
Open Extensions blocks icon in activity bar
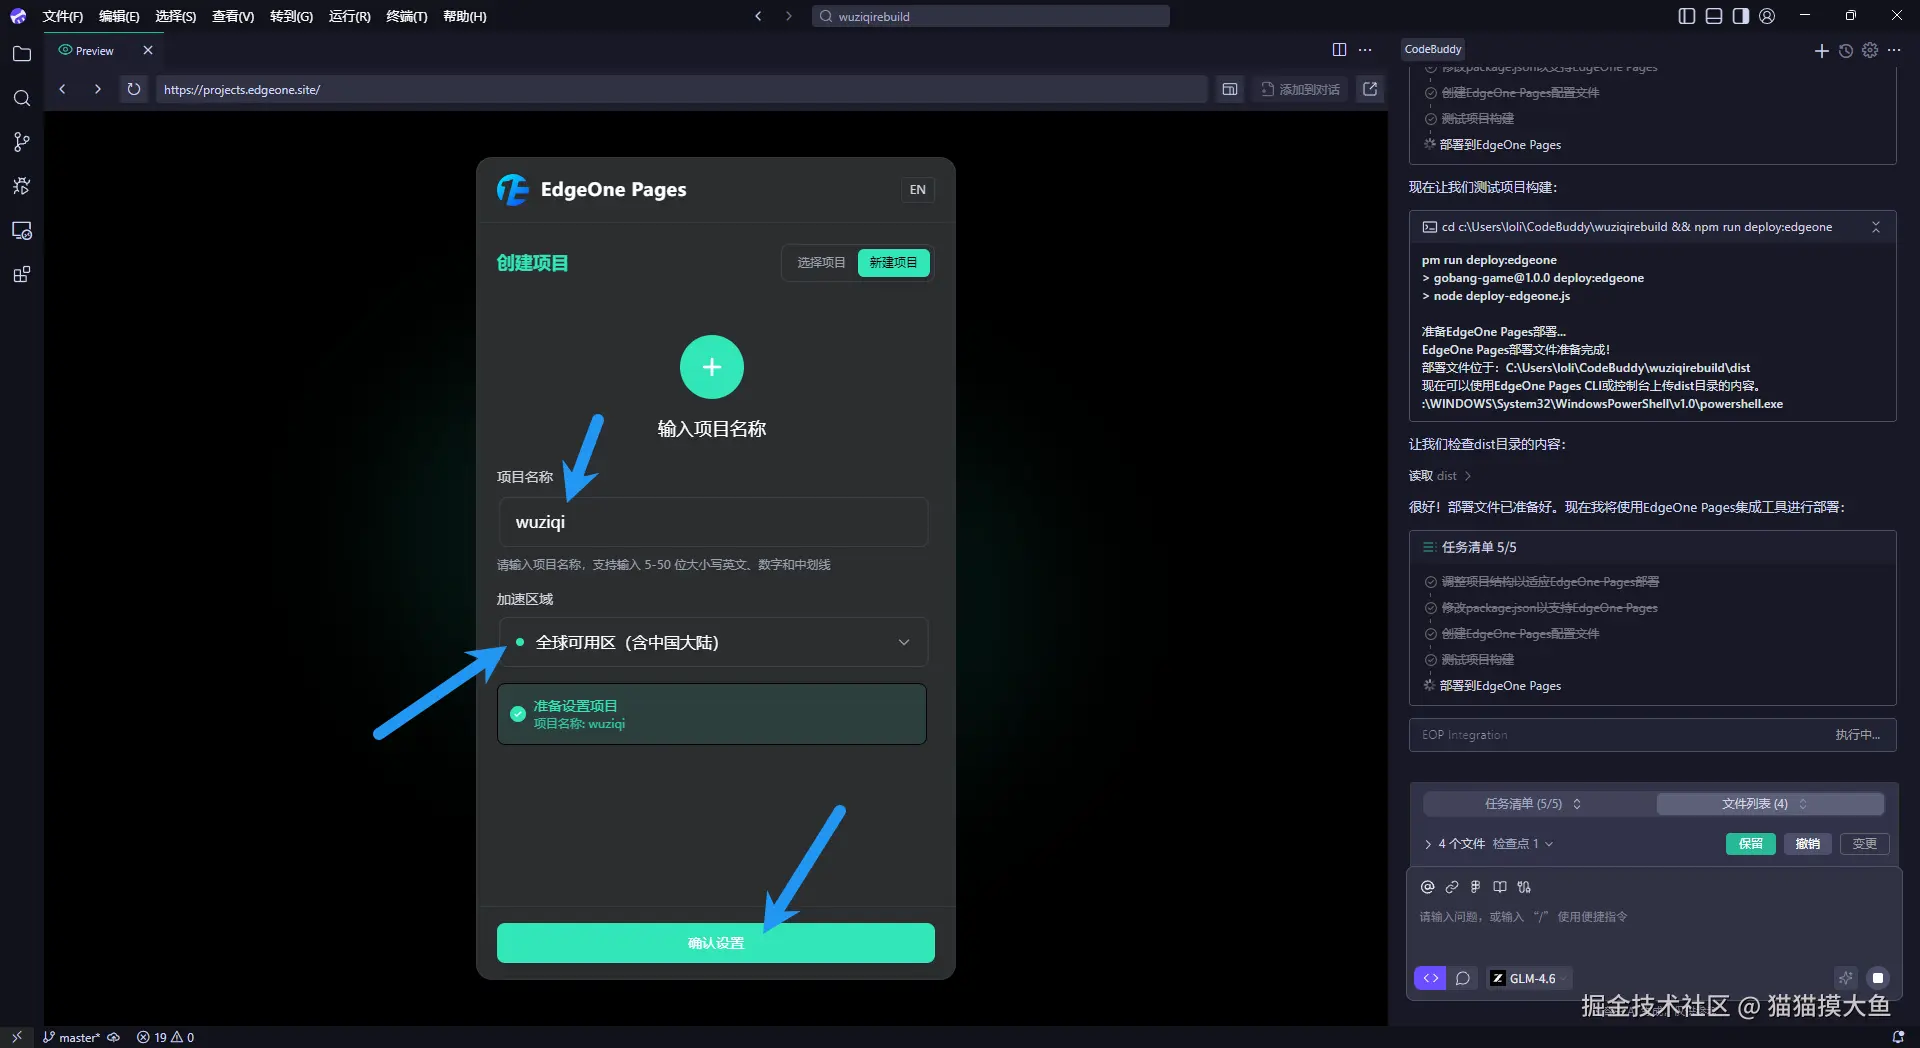click(21, 275)
